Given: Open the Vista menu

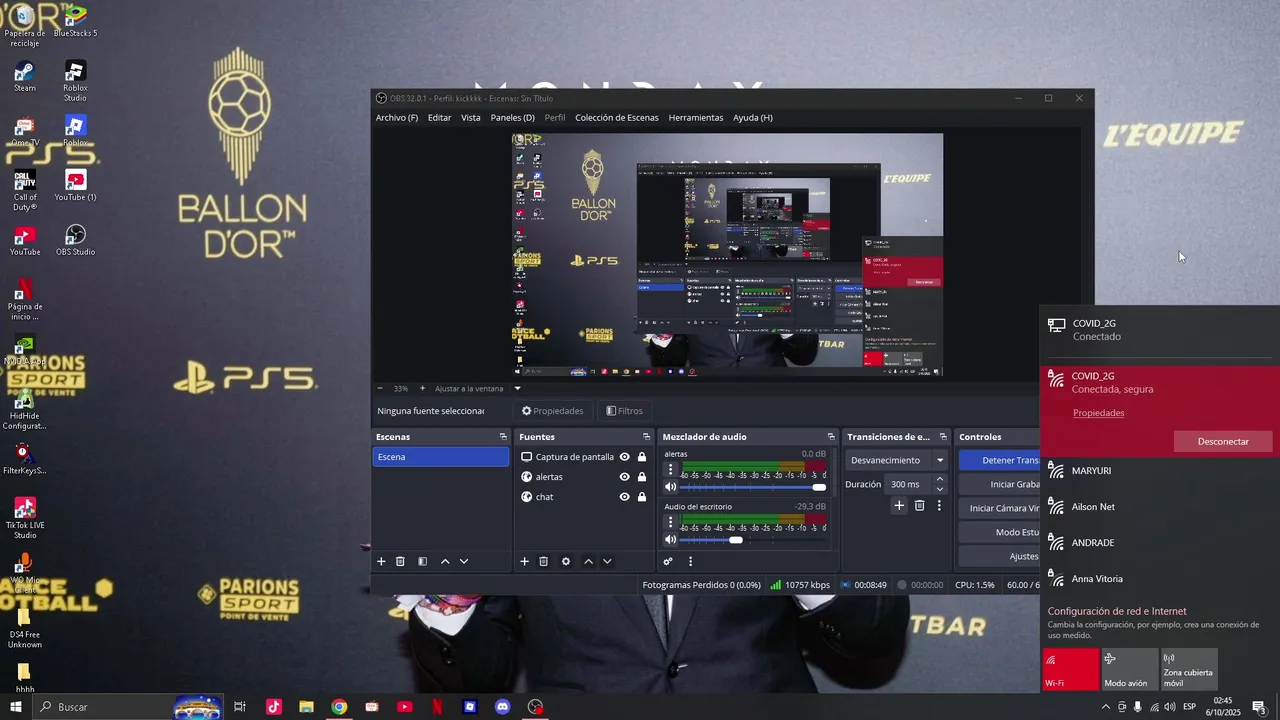Looking at the screenshot, I should click(x=470, y=118).
